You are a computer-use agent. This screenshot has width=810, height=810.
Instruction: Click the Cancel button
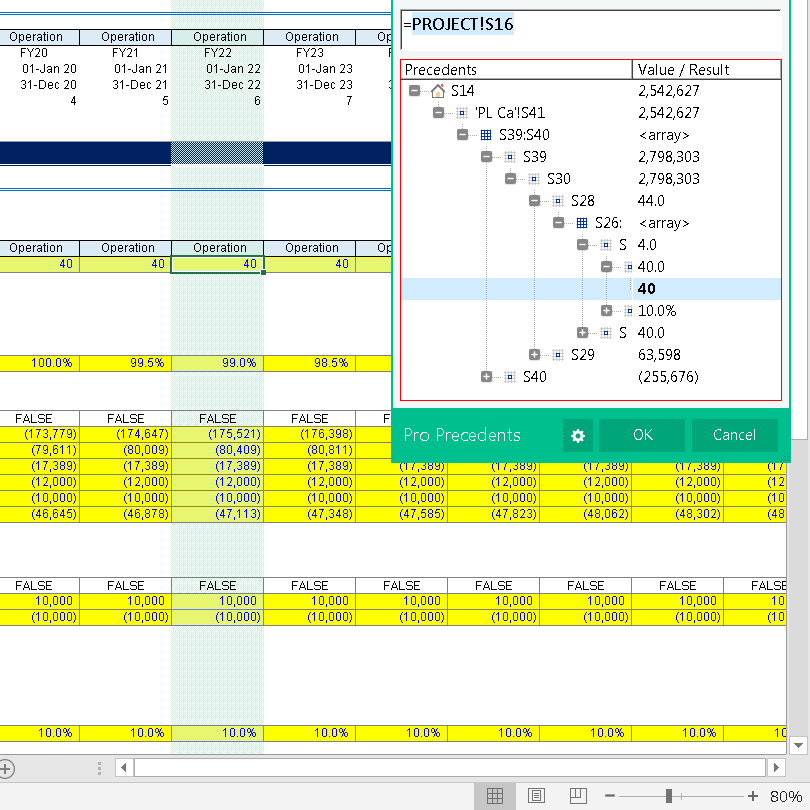pyautogui.click(x=735, y=435)
